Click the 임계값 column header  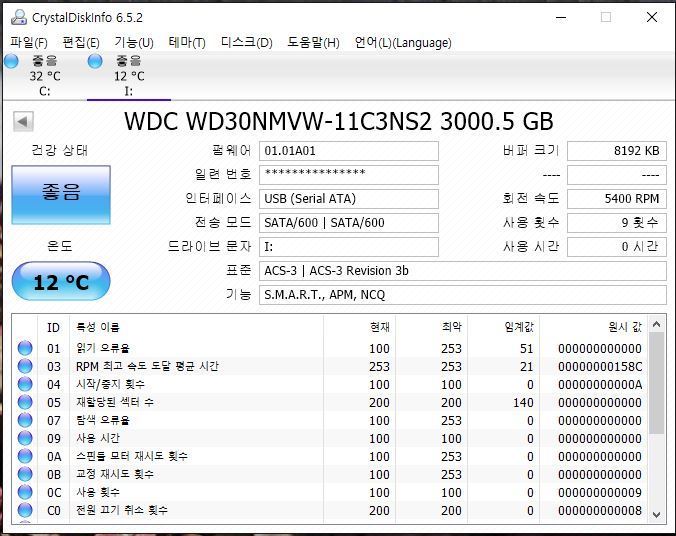(503, 327)
